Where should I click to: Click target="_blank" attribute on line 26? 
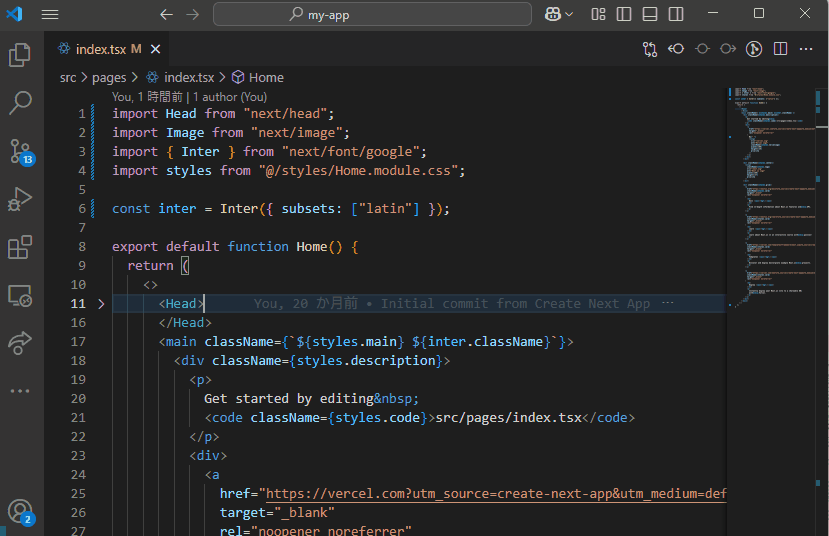277,513
